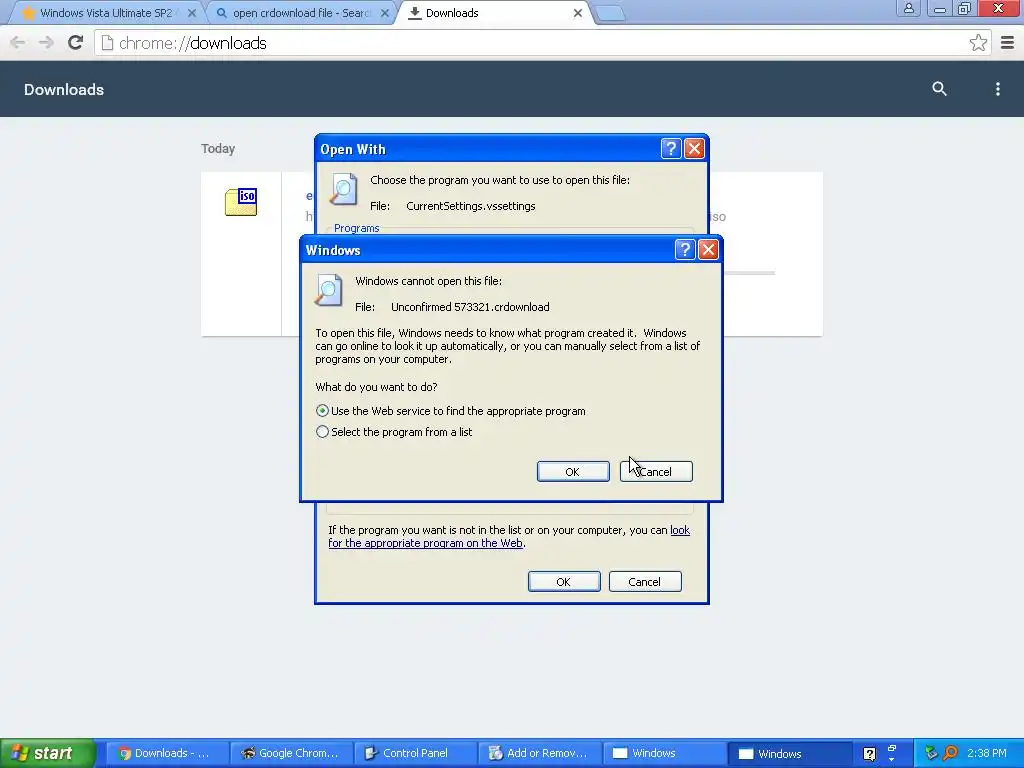Close the Open With dialog

pyautogui.click(x=694, y=149)
